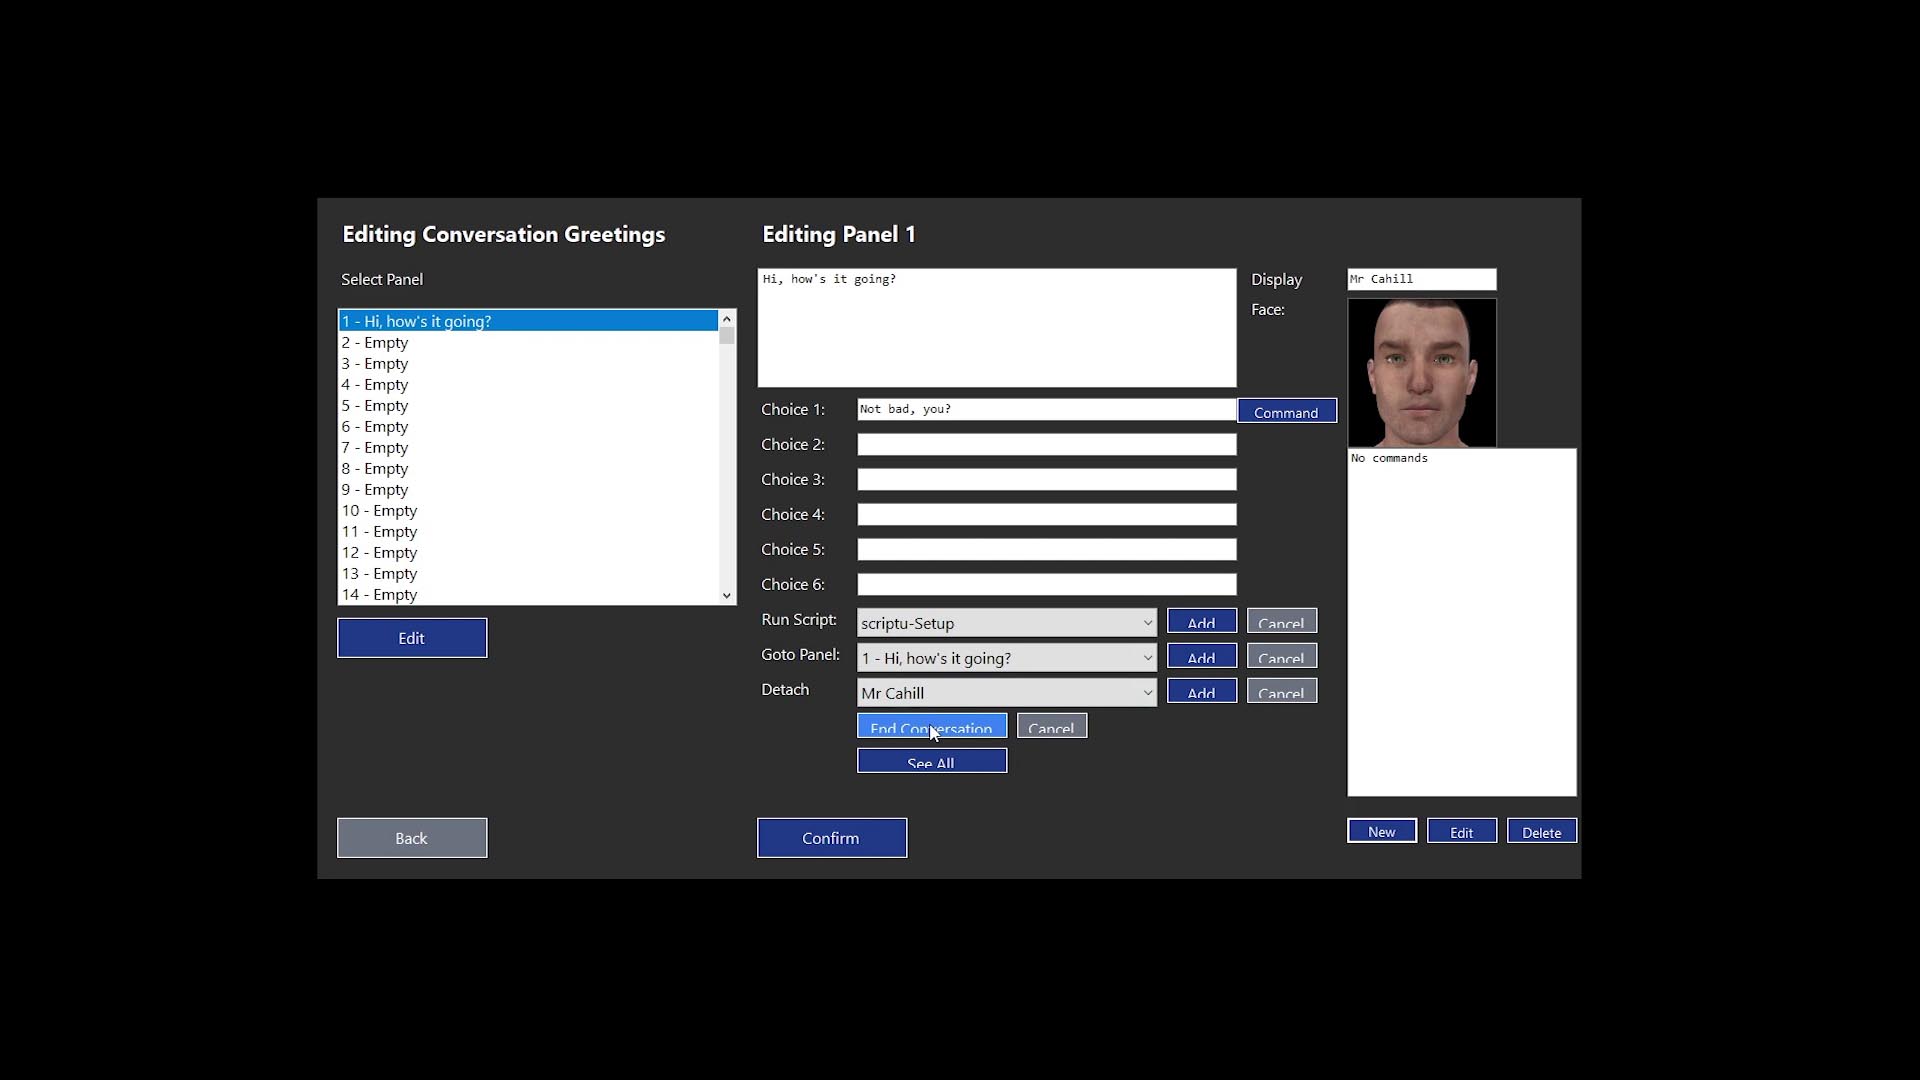
Task: Expand the Goto Panel combo box
Action: (1006, 658)
